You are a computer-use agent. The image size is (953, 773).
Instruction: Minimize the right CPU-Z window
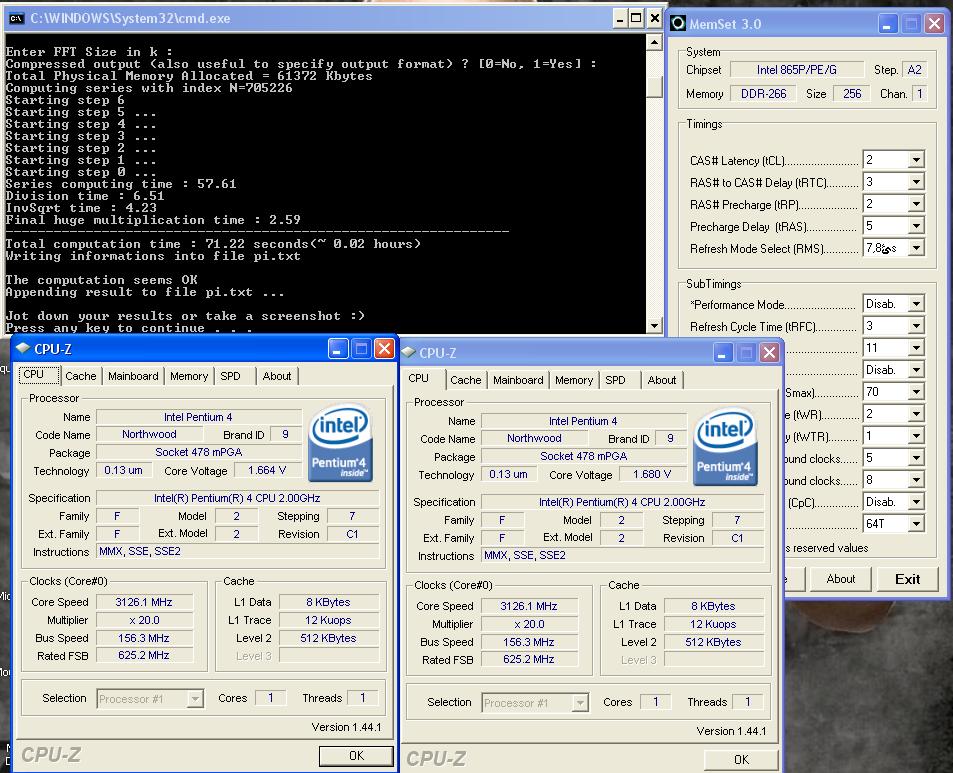click(723, 352)
